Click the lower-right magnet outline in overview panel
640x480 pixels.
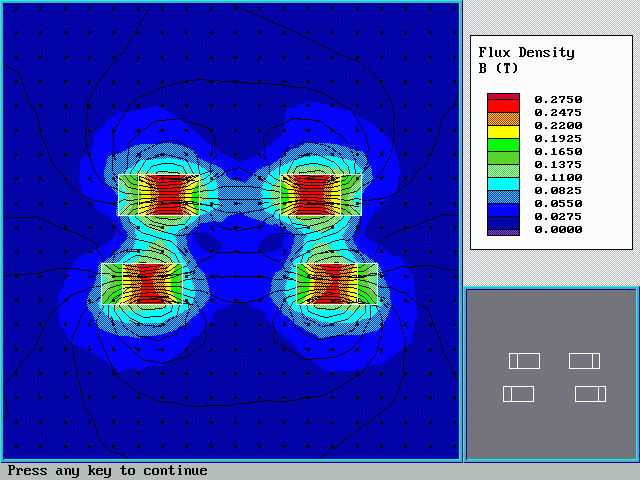[590, 394]
